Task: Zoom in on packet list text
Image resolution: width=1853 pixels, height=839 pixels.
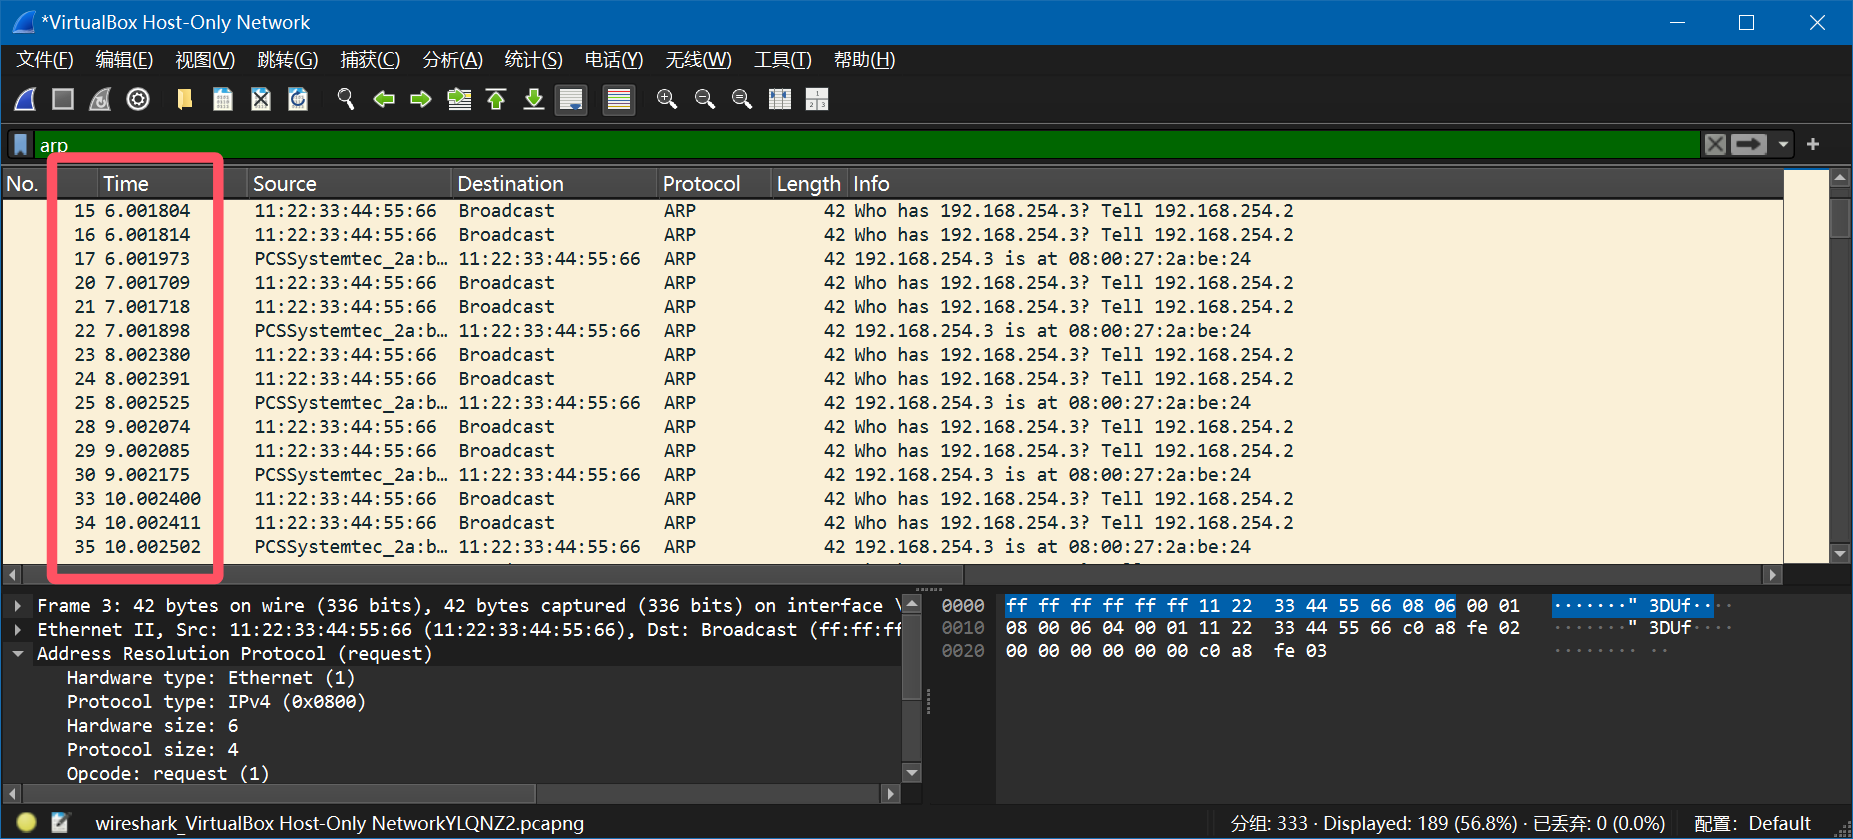Action: coord(667,99)
